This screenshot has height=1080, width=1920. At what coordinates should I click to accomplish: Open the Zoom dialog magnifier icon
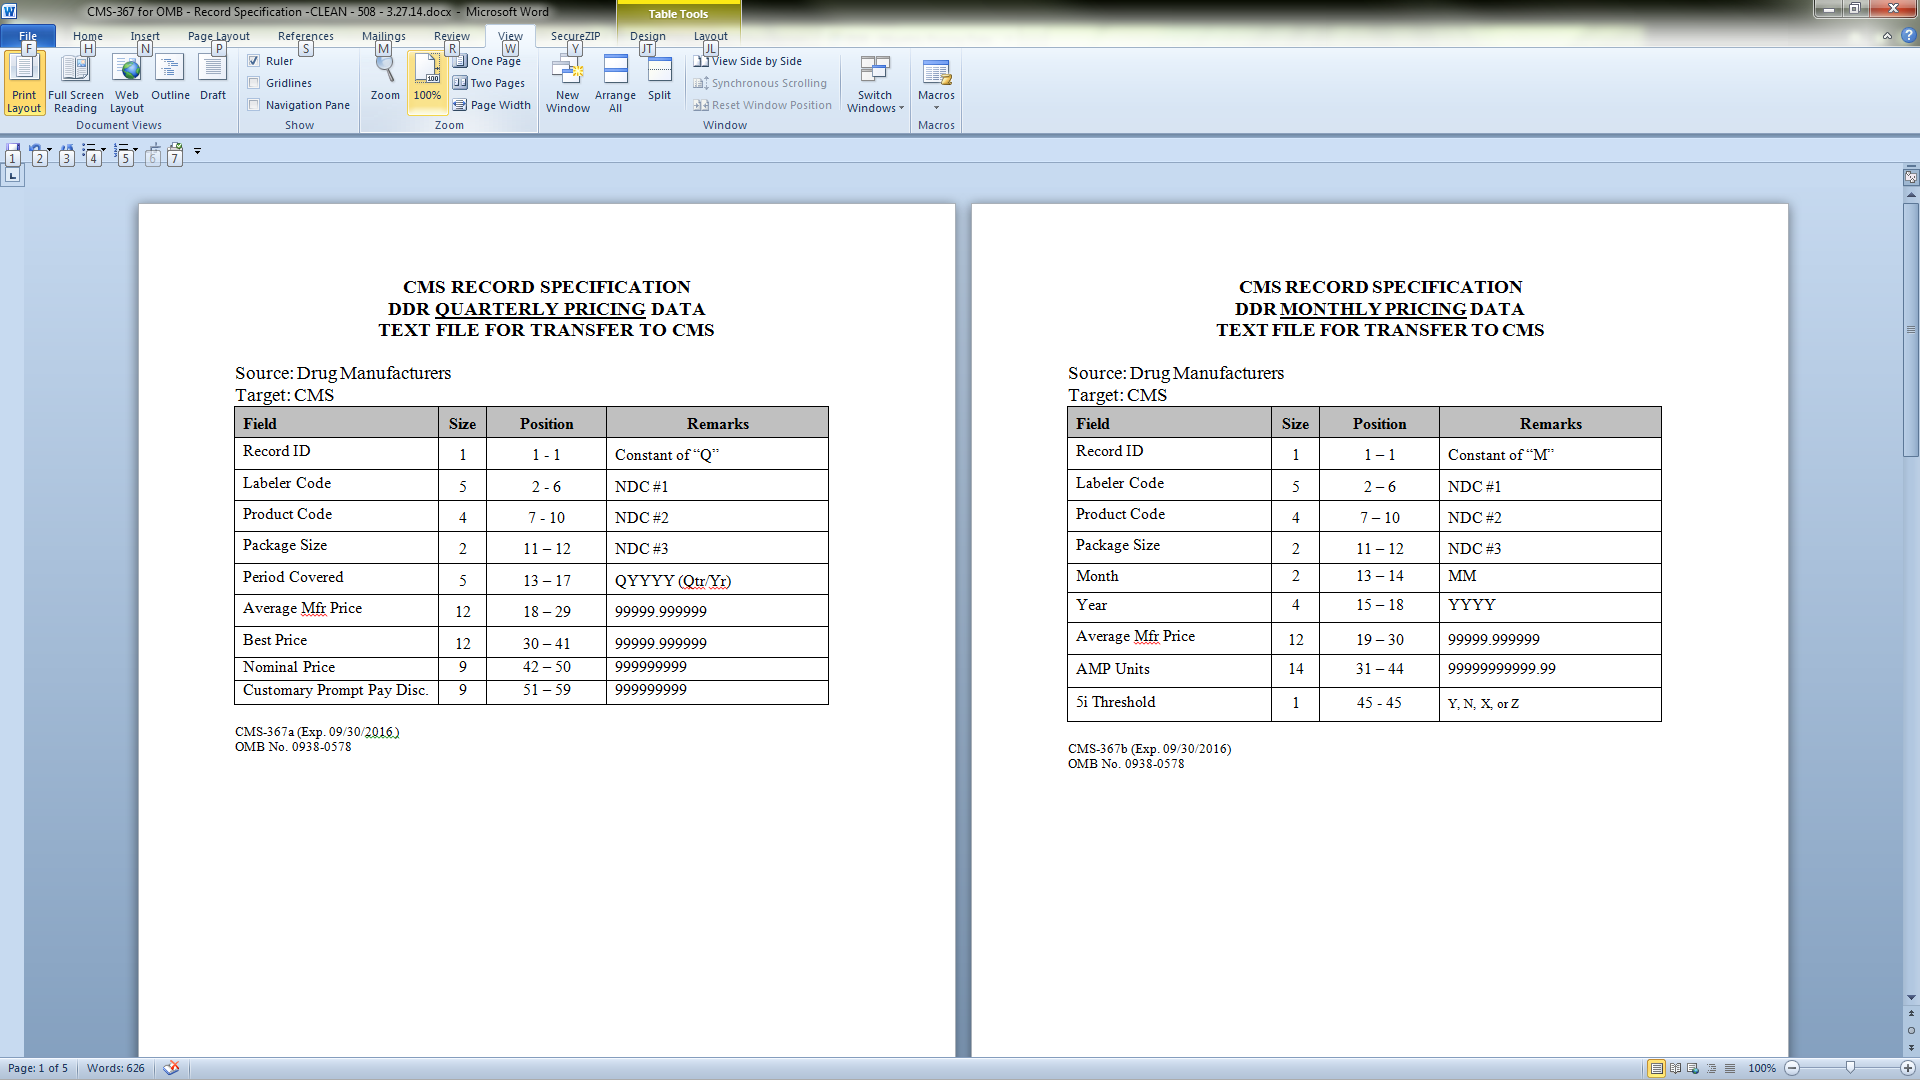385,70
